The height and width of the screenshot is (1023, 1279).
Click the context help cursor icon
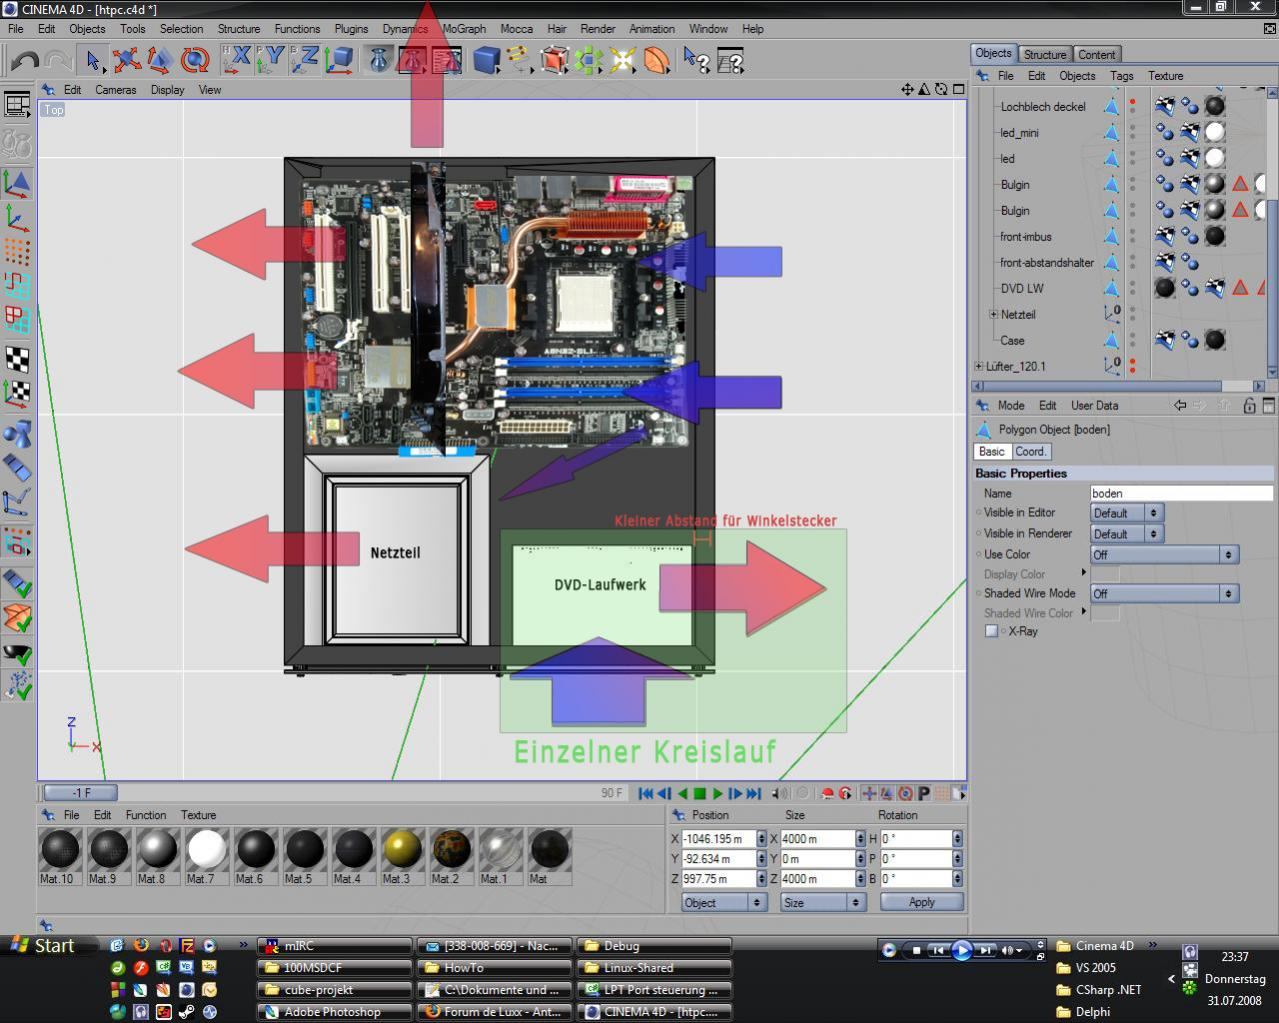click(x=697, y=60)
